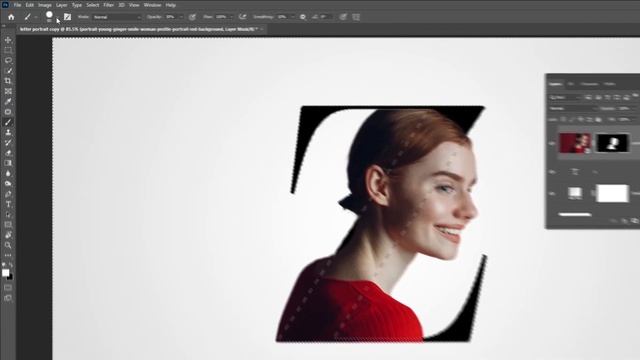Open the Window menu
Image resolution: width=640 pixels, height=360 pixels.
[152, 5]
